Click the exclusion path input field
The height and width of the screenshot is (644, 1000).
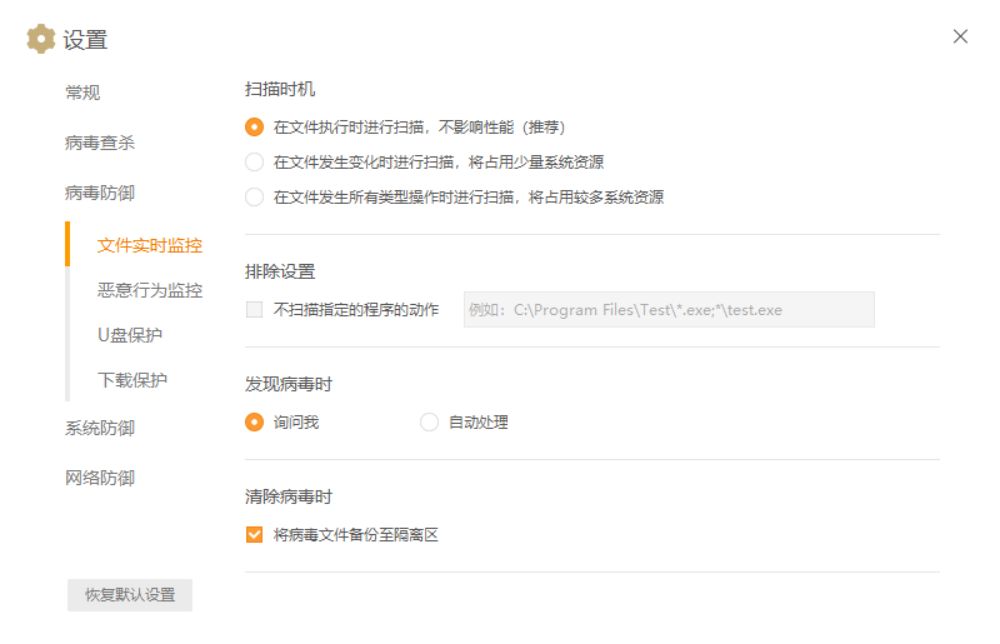click(x=669, y=310)
